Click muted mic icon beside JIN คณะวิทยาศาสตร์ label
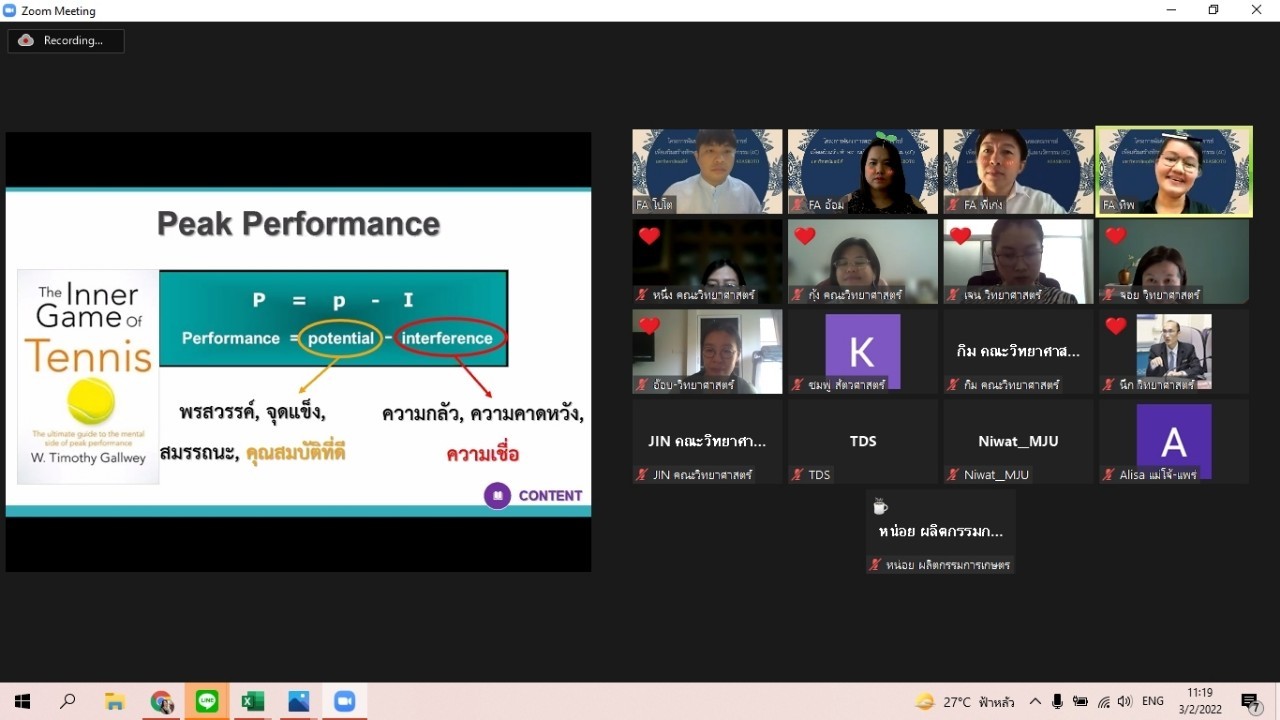 click(x=642, y=475)
